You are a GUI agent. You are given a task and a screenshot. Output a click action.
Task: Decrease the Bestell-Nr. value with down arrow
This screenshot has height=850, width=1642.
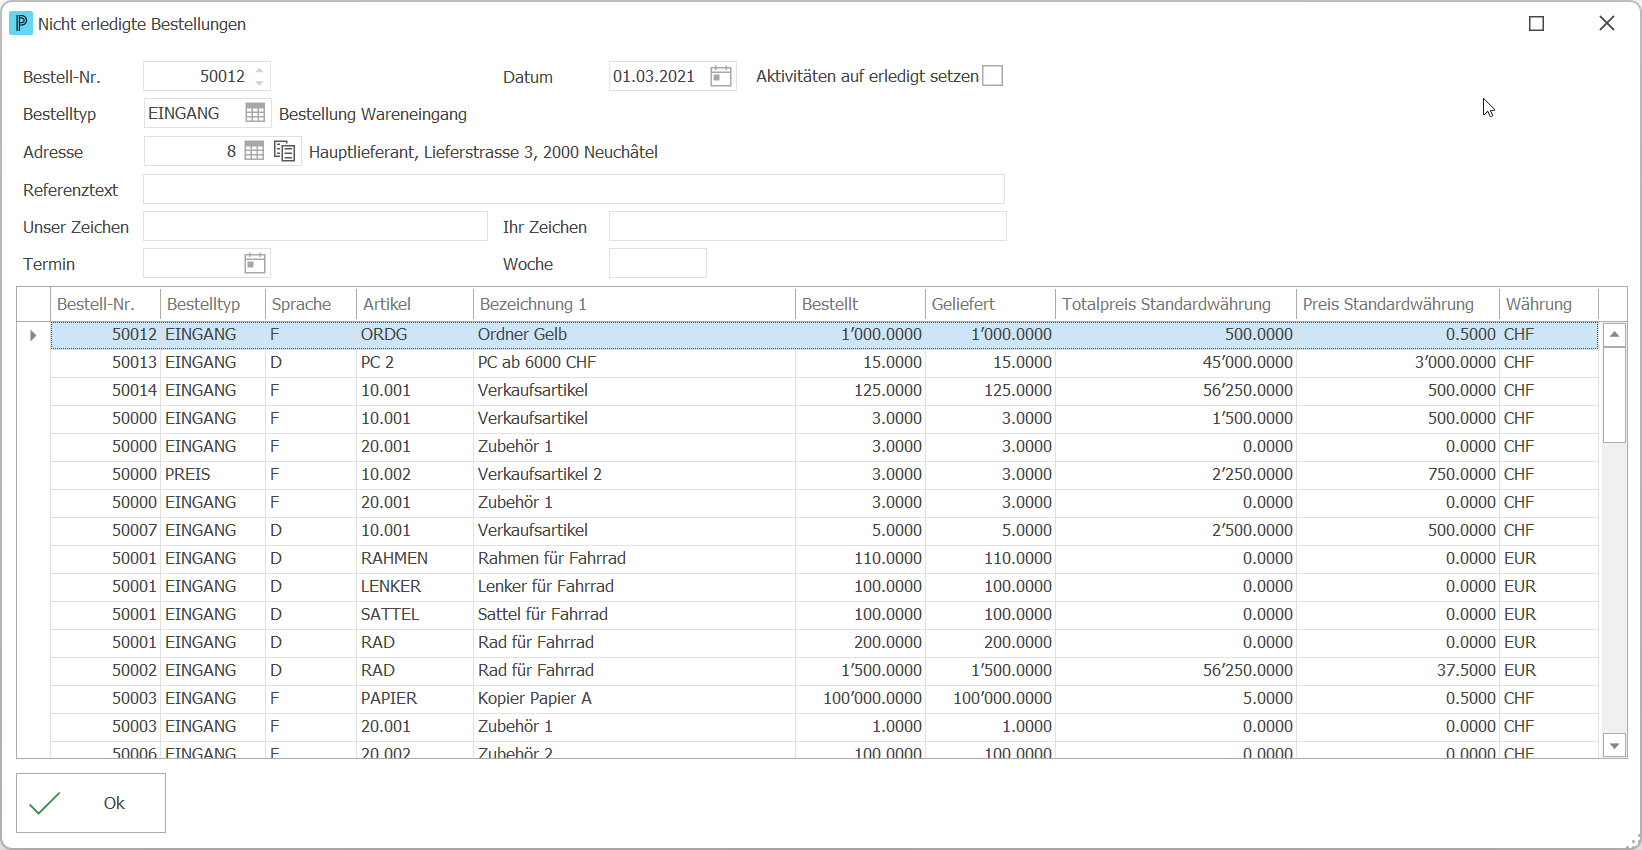pyautogui.click(x=260, y=83)
